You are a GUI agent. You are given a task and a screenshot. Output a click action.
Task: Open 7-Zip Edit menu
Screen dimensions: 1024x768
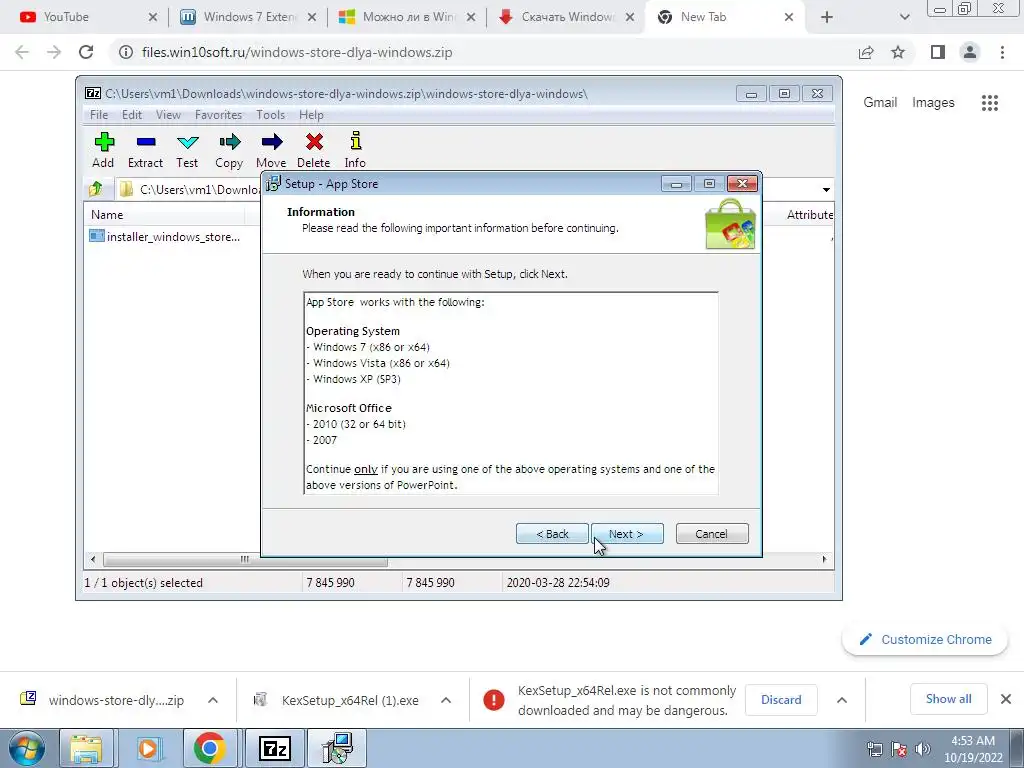[132, 115]
